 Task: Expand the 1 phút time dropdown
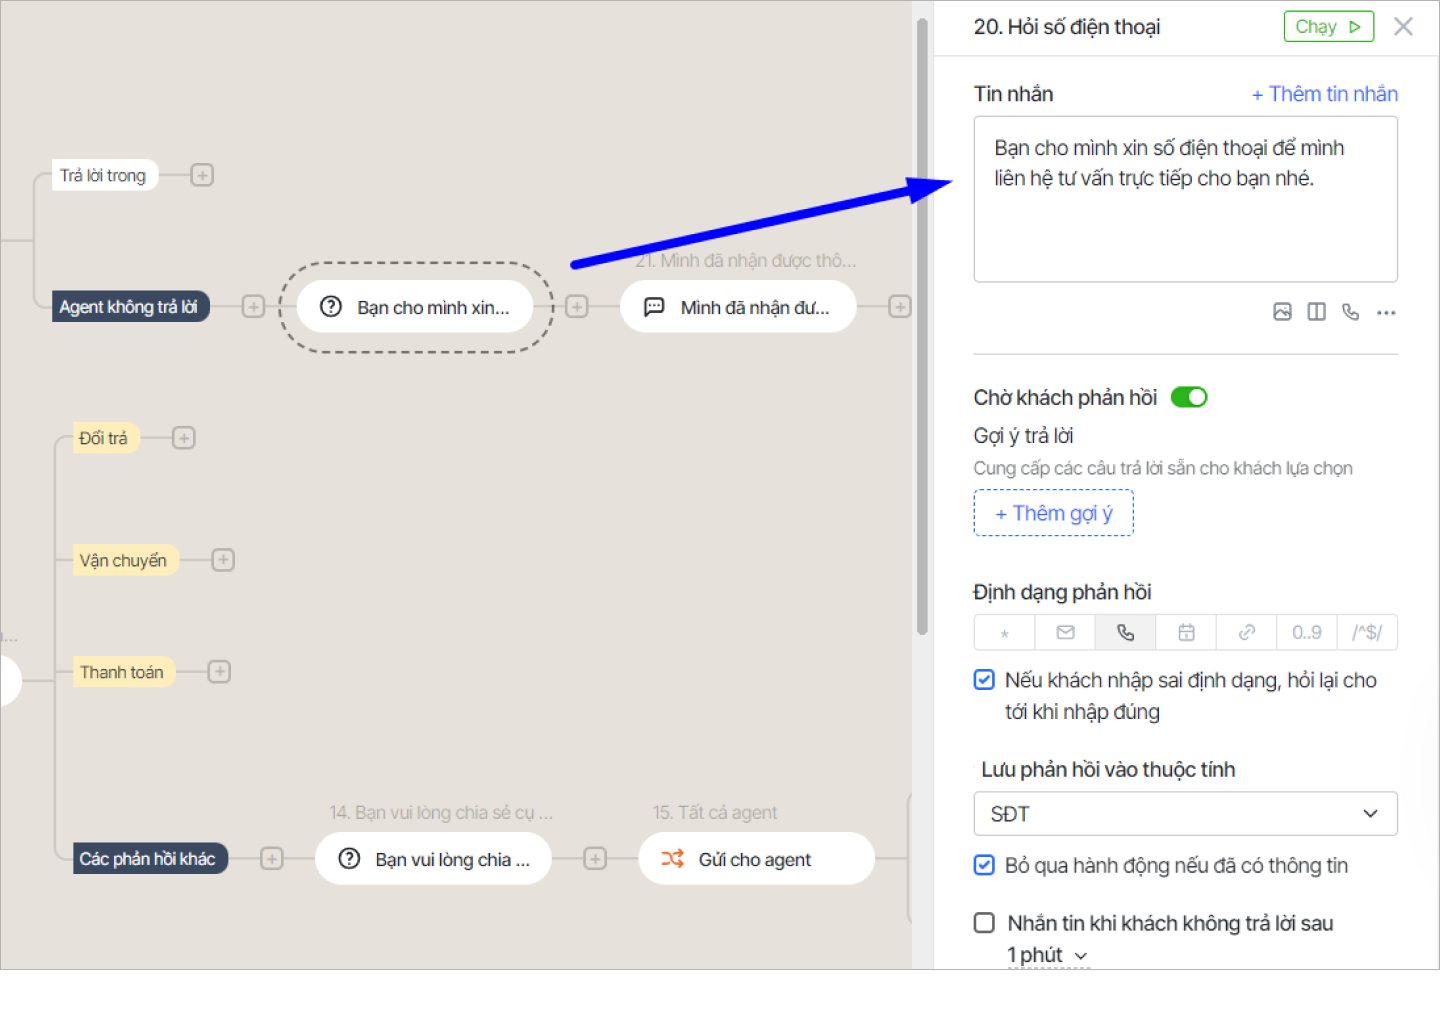pos(1047,956)
